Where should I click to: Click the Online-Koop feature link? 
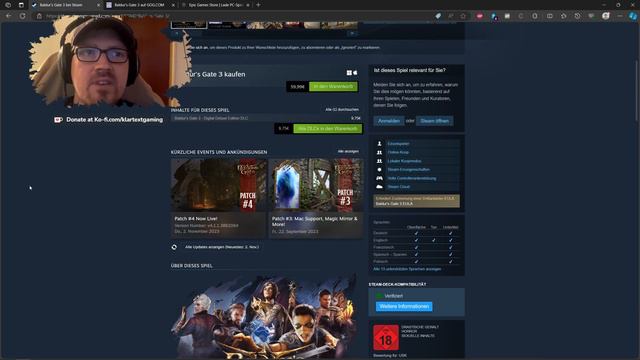click(398, 152)
